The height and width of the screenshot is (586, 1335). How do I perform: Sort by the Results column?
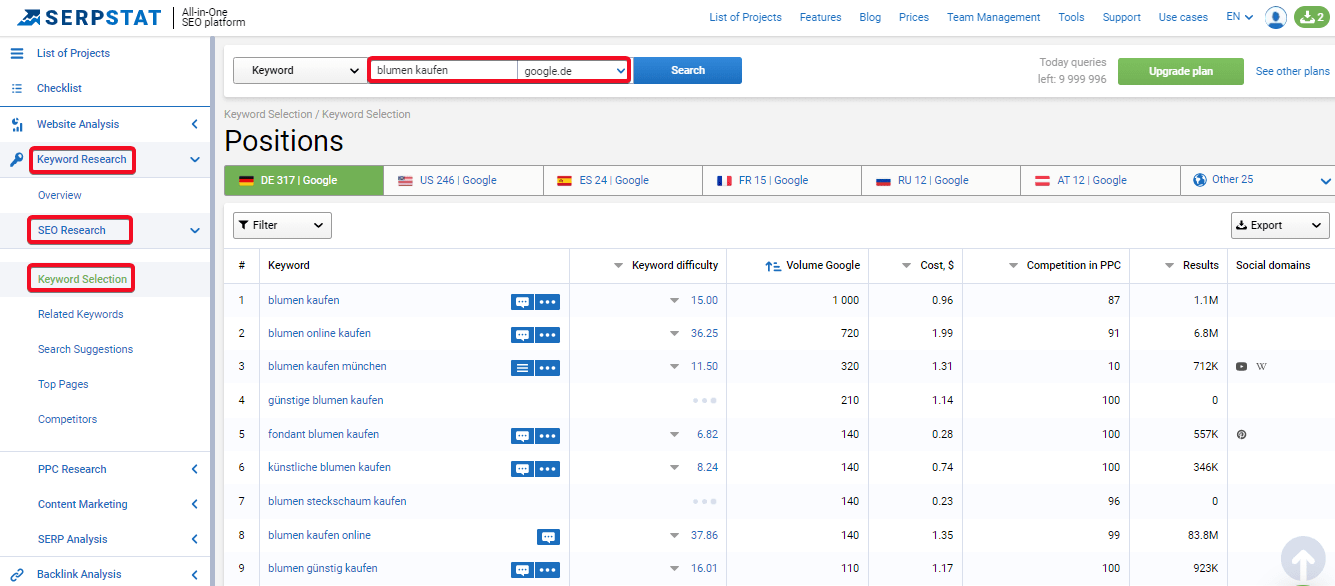tap(1192, 265)
